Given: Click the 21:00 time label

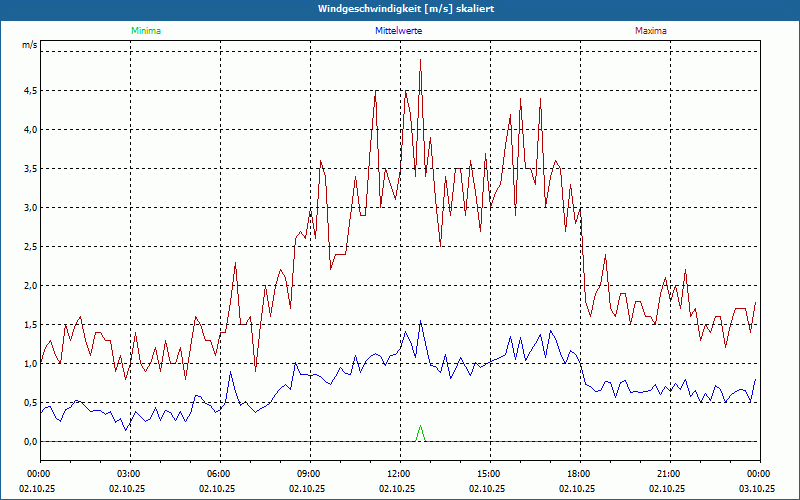Looking at the screenshot, I should (x=670, y=474).
